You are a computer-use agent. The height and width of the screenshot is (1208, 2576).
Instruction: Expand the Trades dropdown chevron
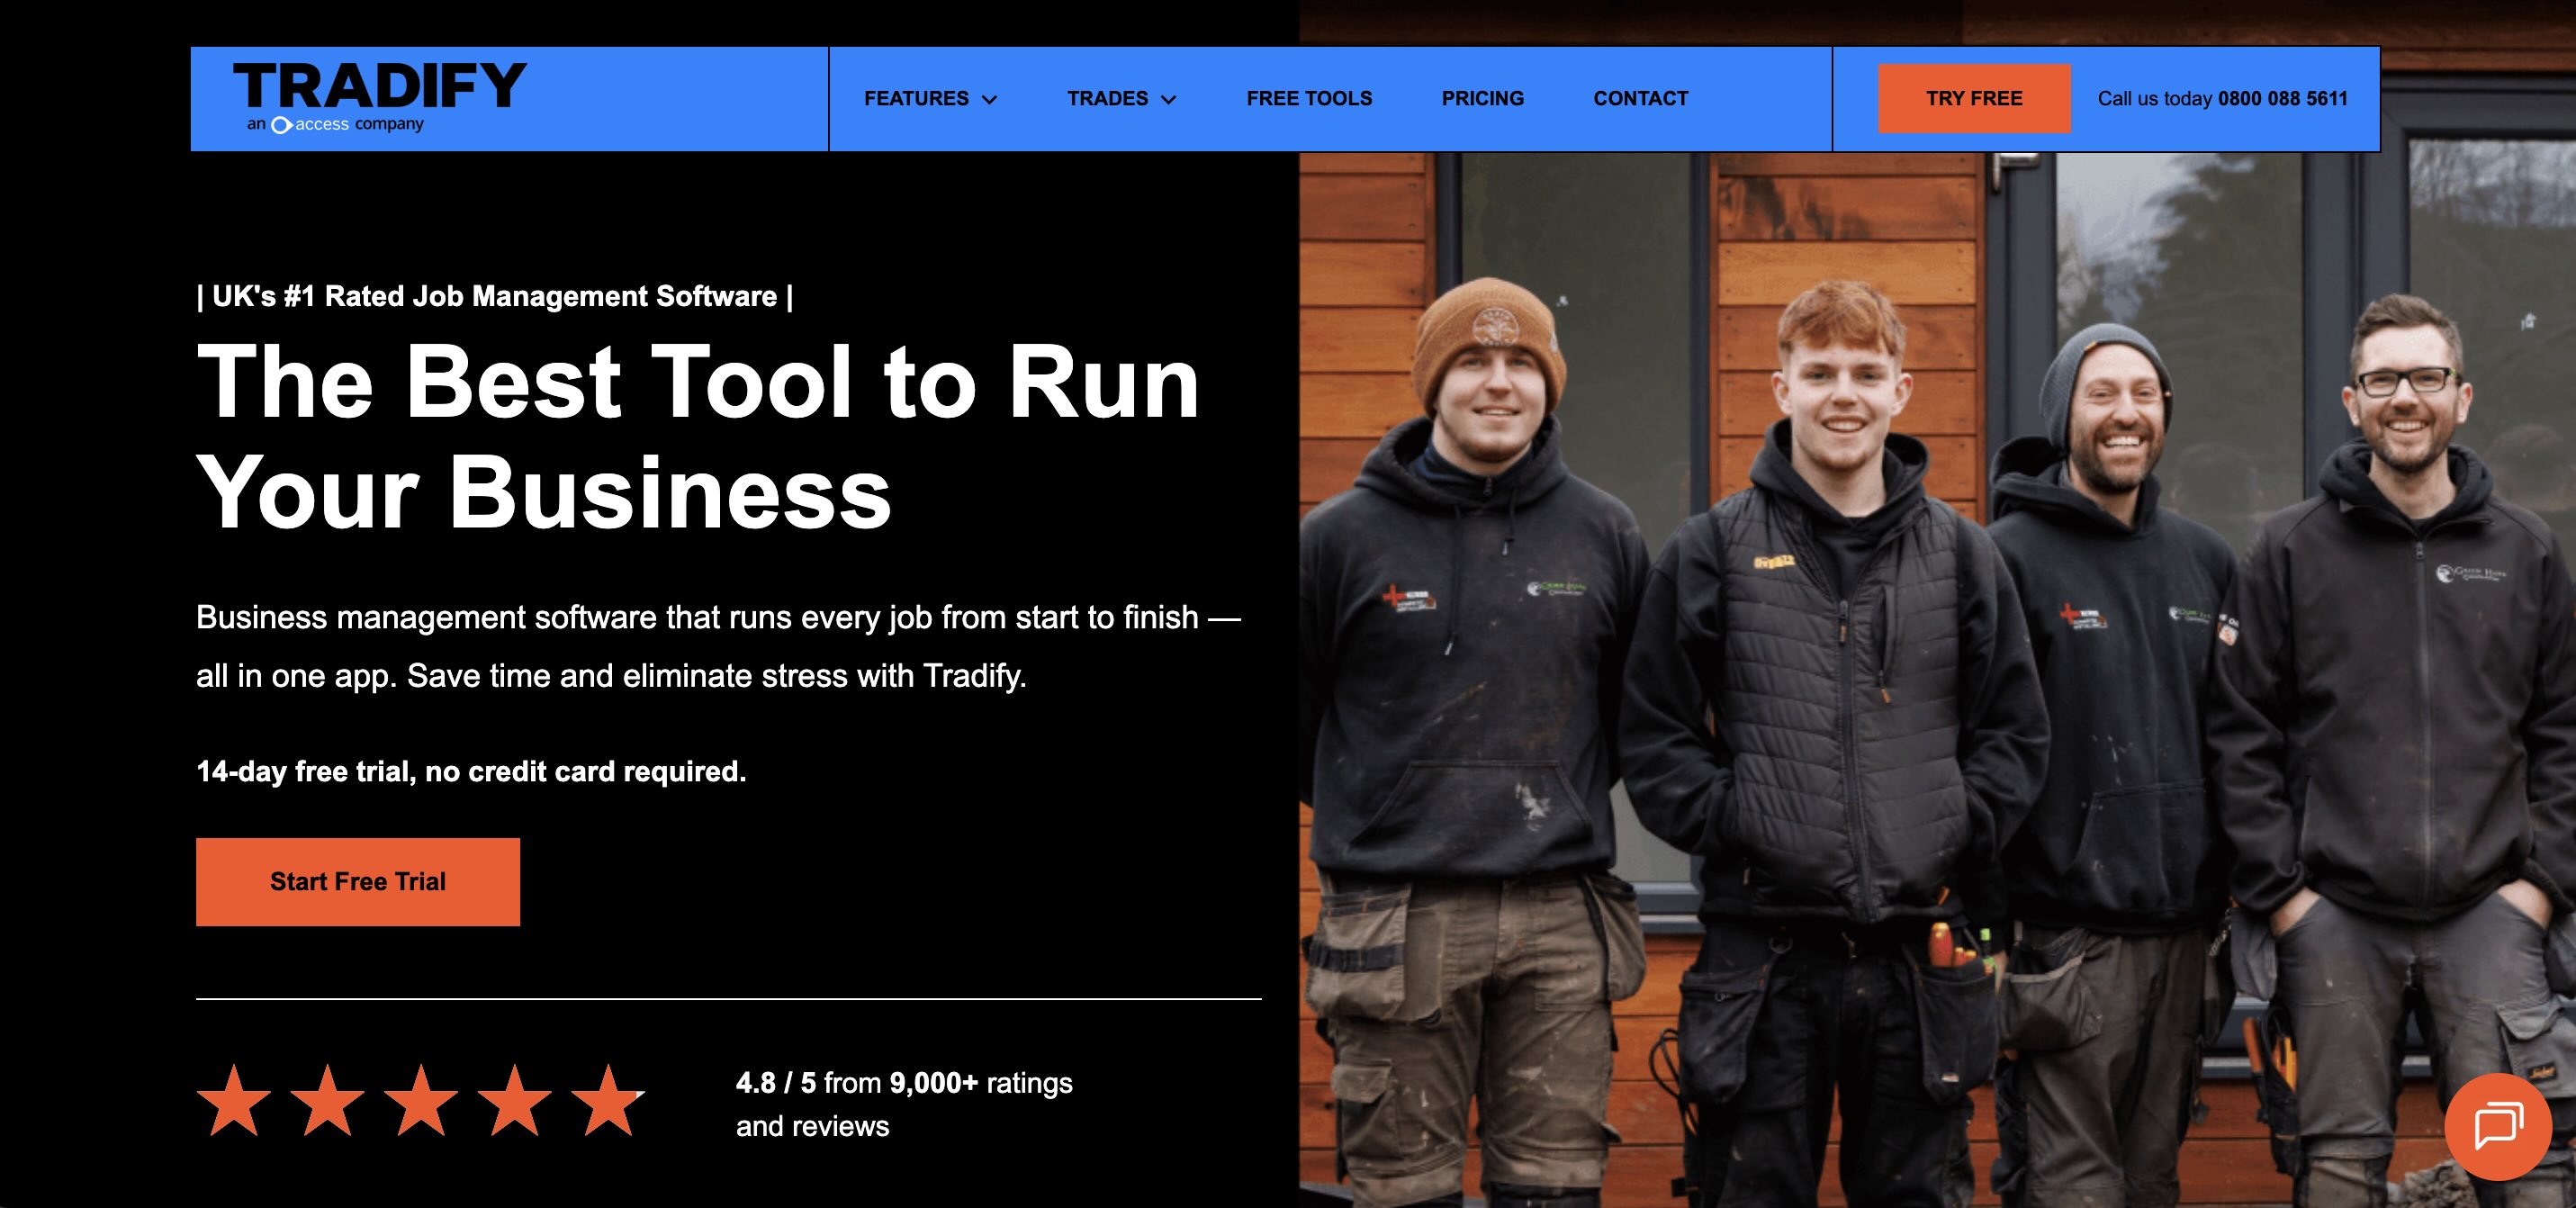(1168, 99)
